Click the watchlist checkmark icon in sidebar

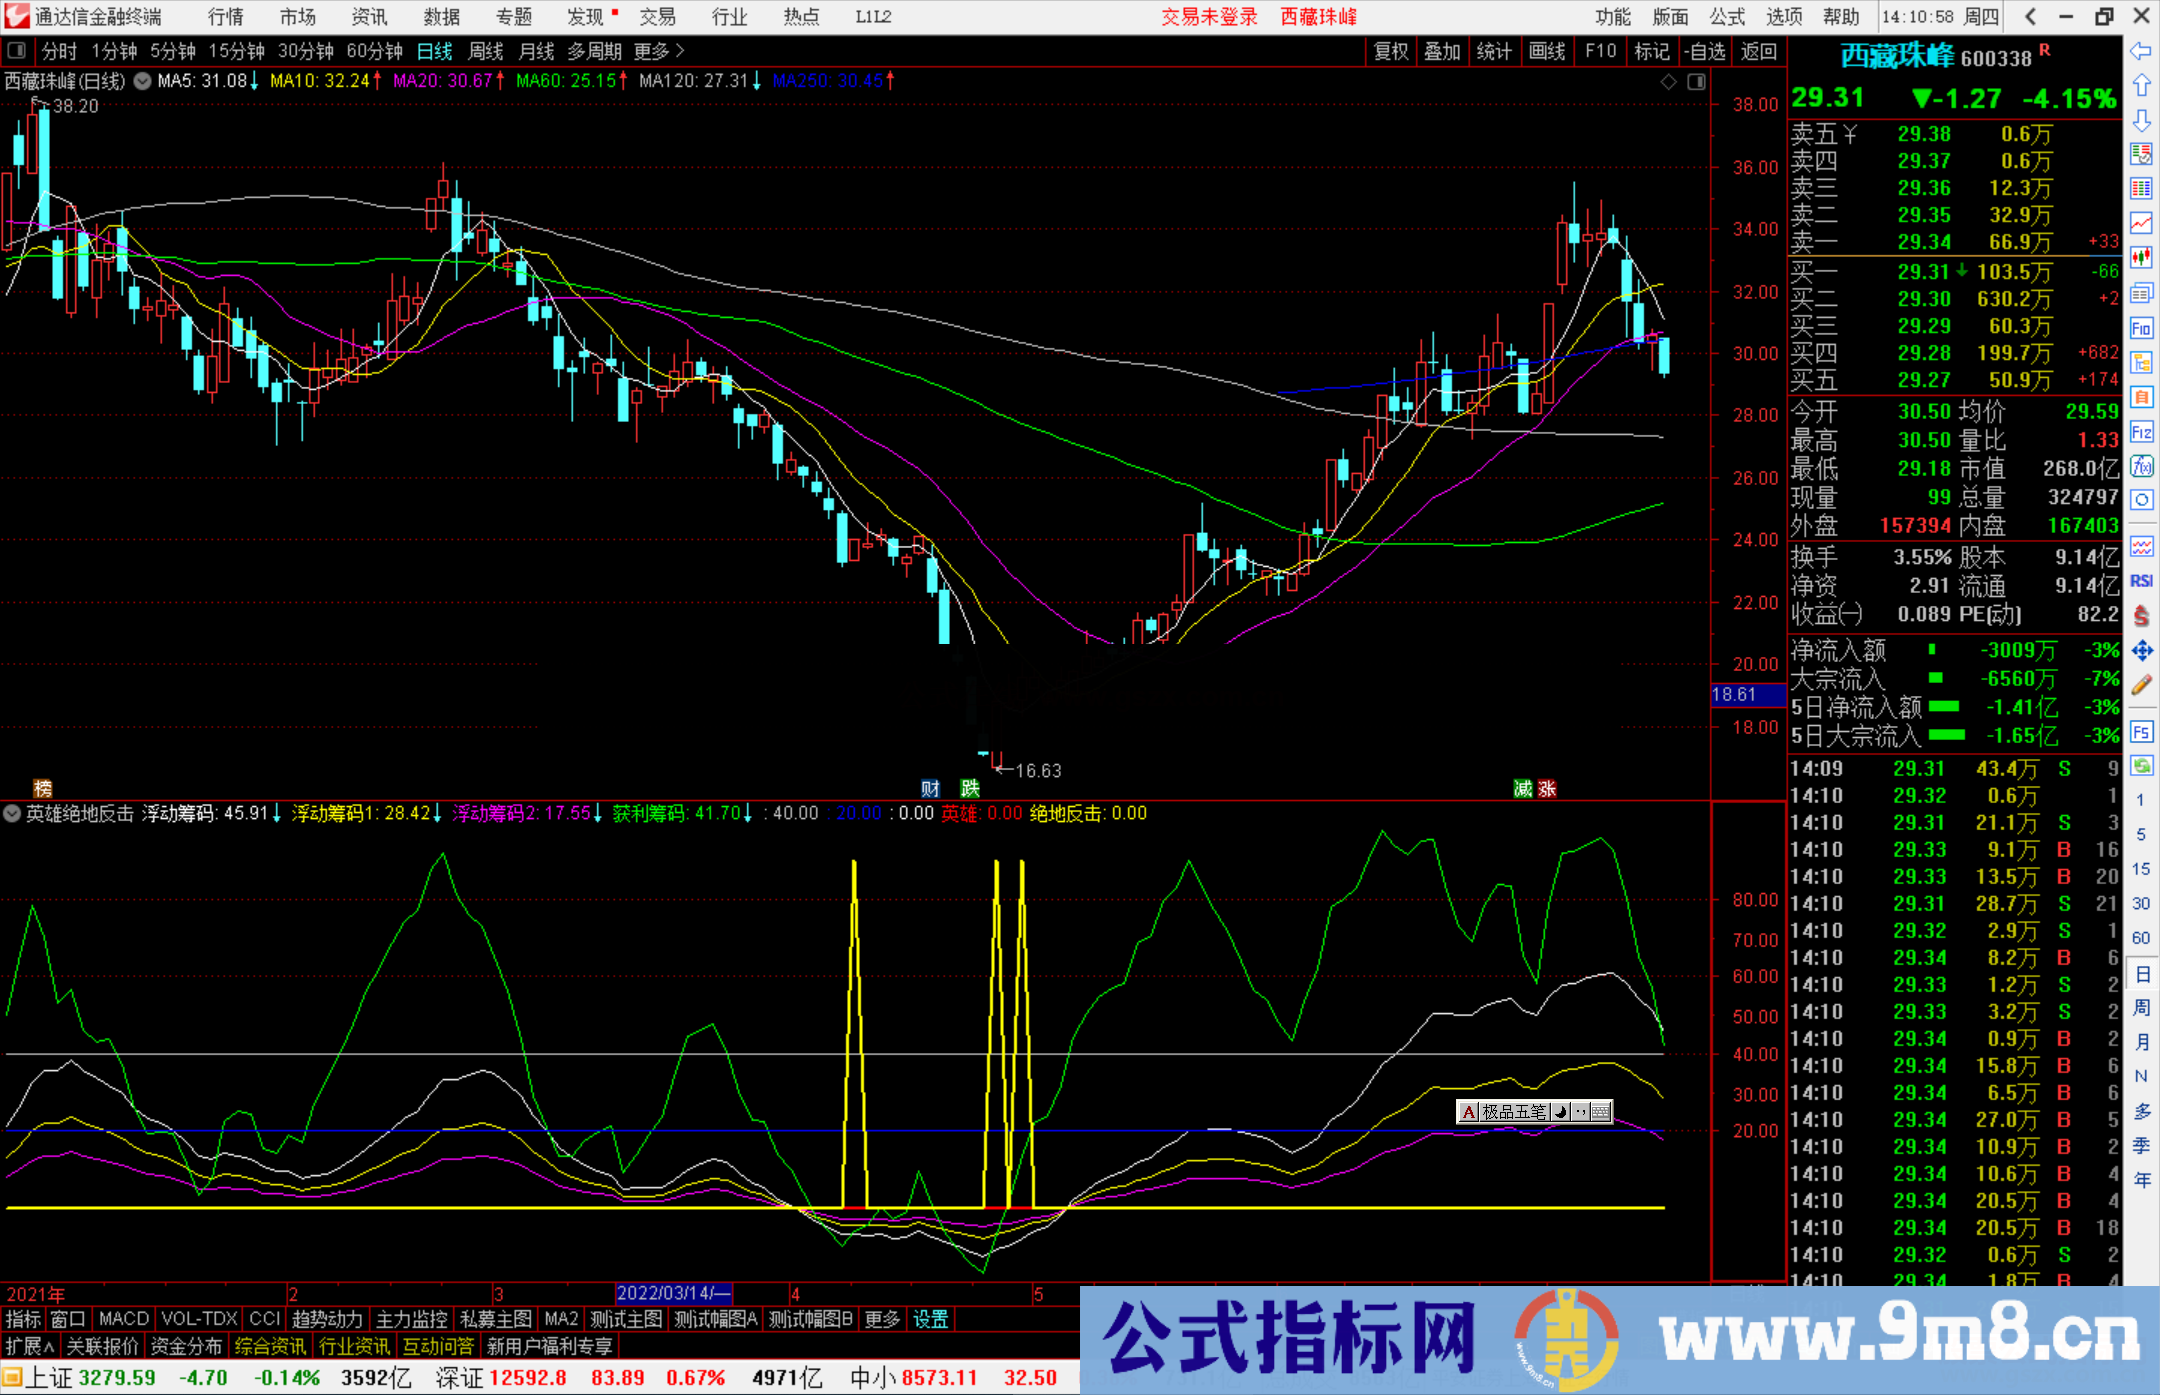coord(2141,154)
